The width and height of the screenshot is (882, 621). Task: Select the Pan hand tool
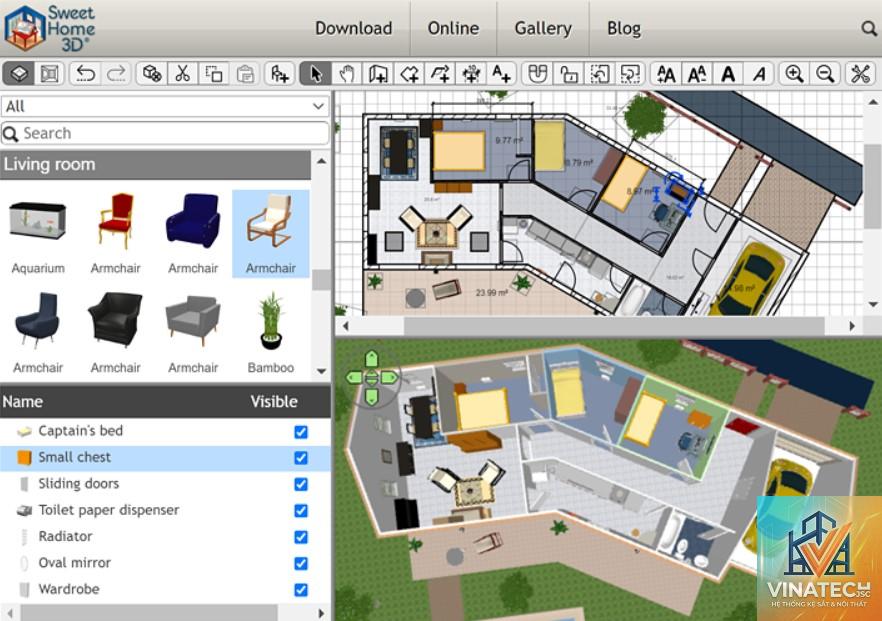pos(346,74)
